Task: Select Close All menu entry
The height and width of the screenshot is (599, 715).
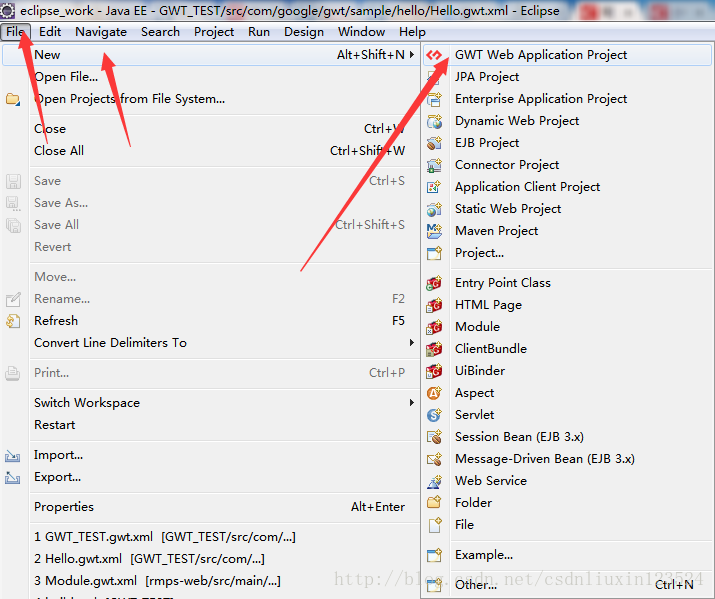Action: 211,151
